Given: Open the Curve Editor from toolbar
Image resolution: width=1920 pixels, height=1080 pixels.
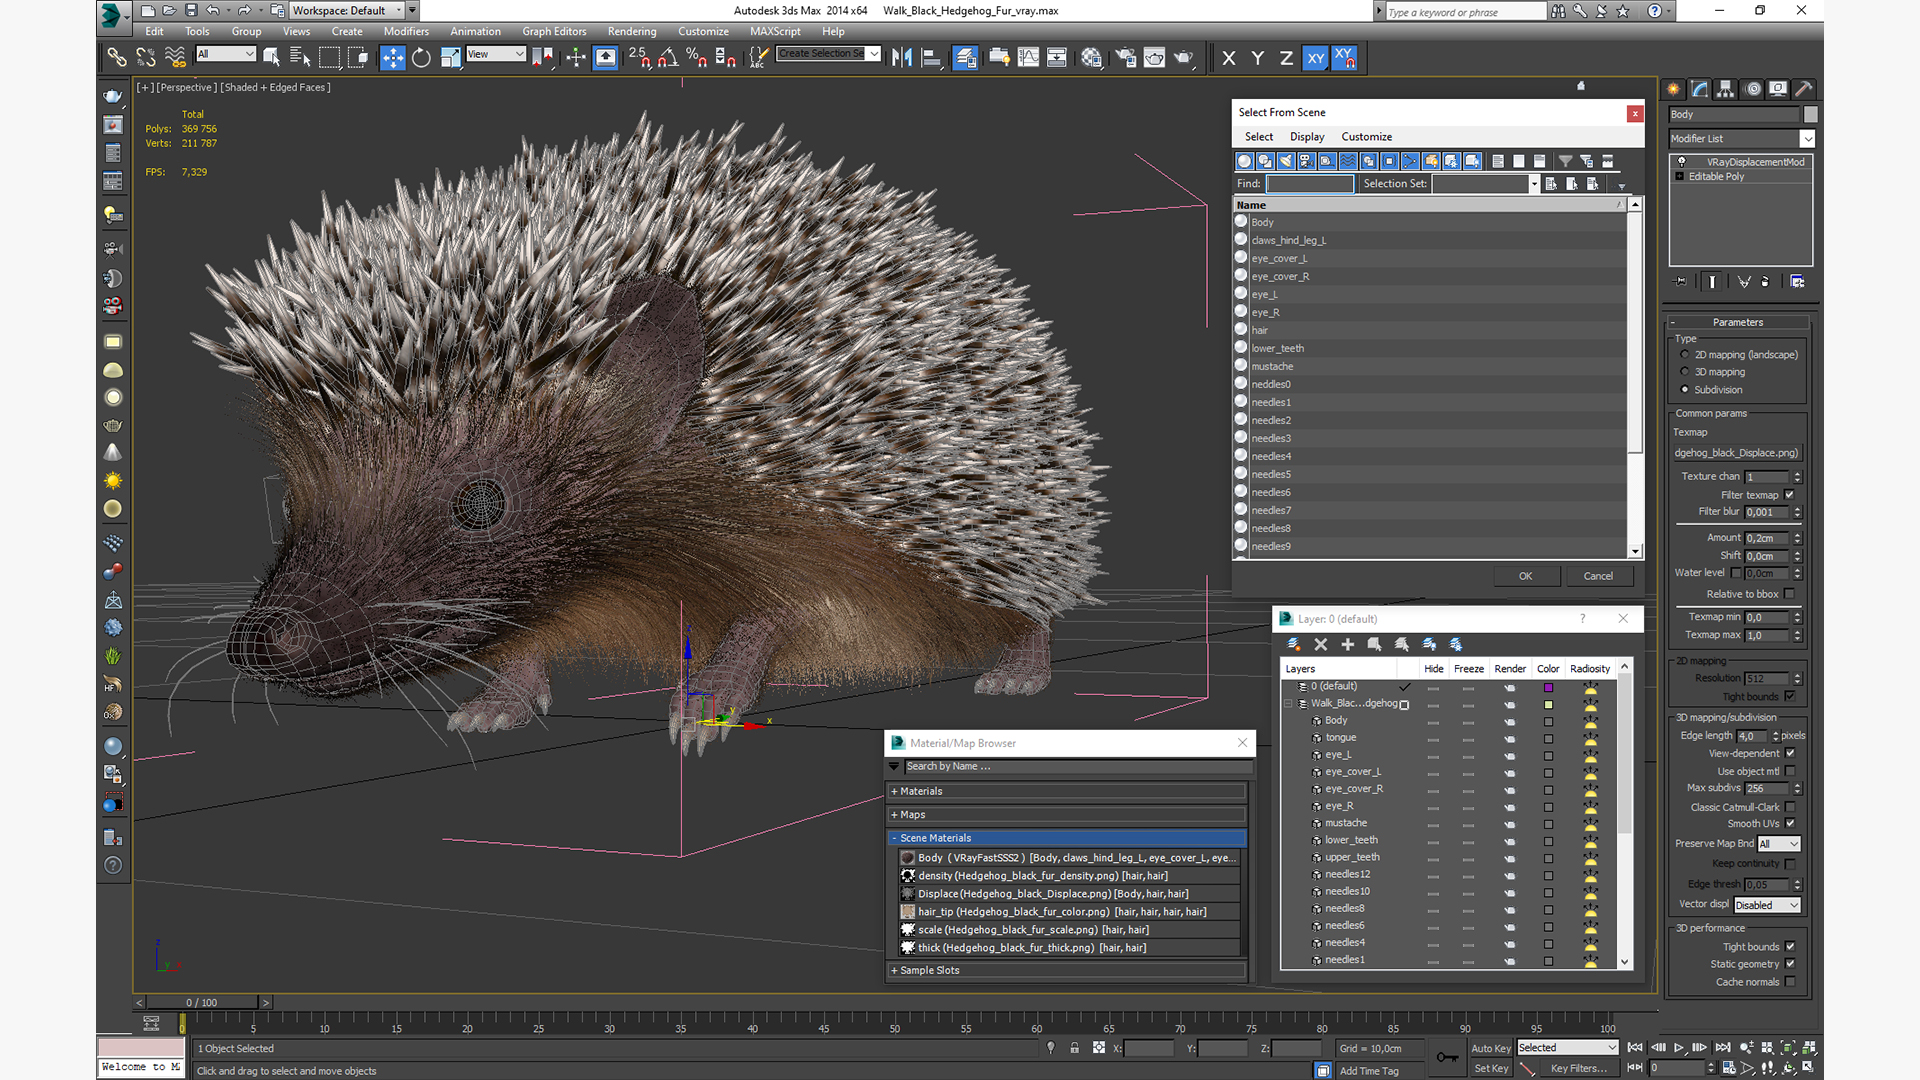Looking at the screenshot, I should 1028,58.
